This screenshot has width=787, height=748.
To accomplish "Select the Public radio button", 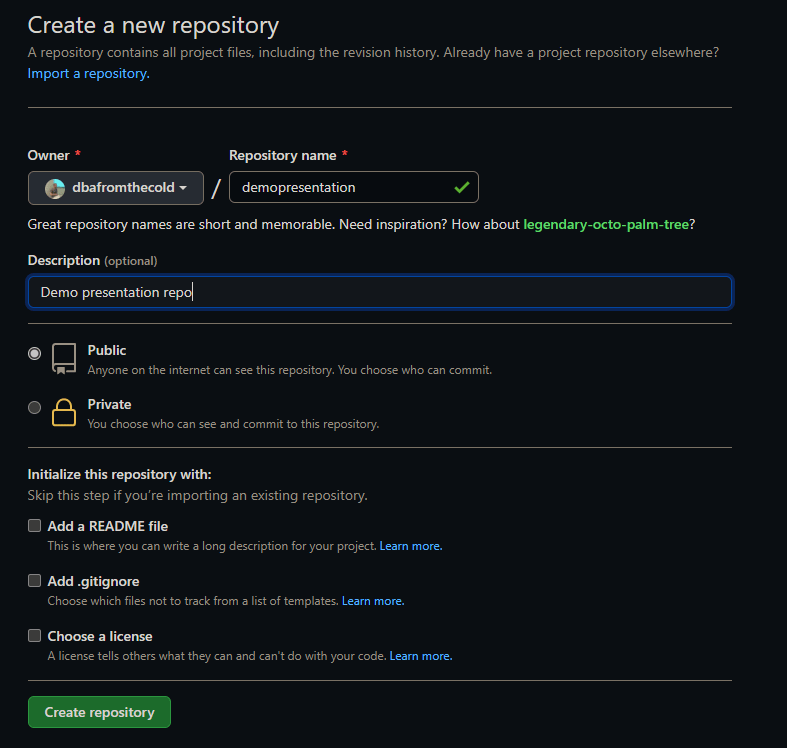I will (x=35, y=353).
